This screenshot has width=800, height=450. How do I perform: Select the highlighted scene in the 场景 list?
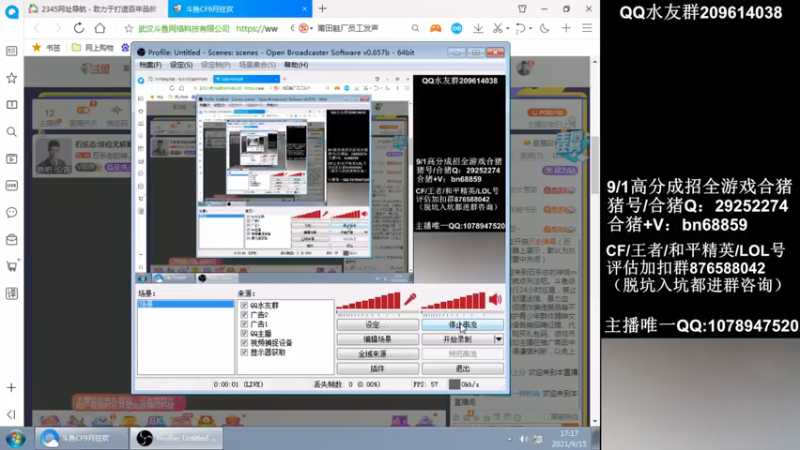click(x=186, y=304)
